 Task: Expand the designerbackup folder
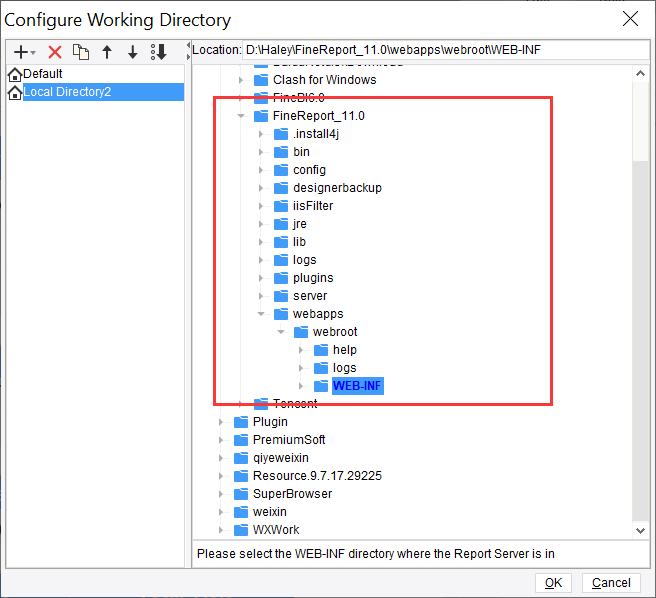(261, 188)
